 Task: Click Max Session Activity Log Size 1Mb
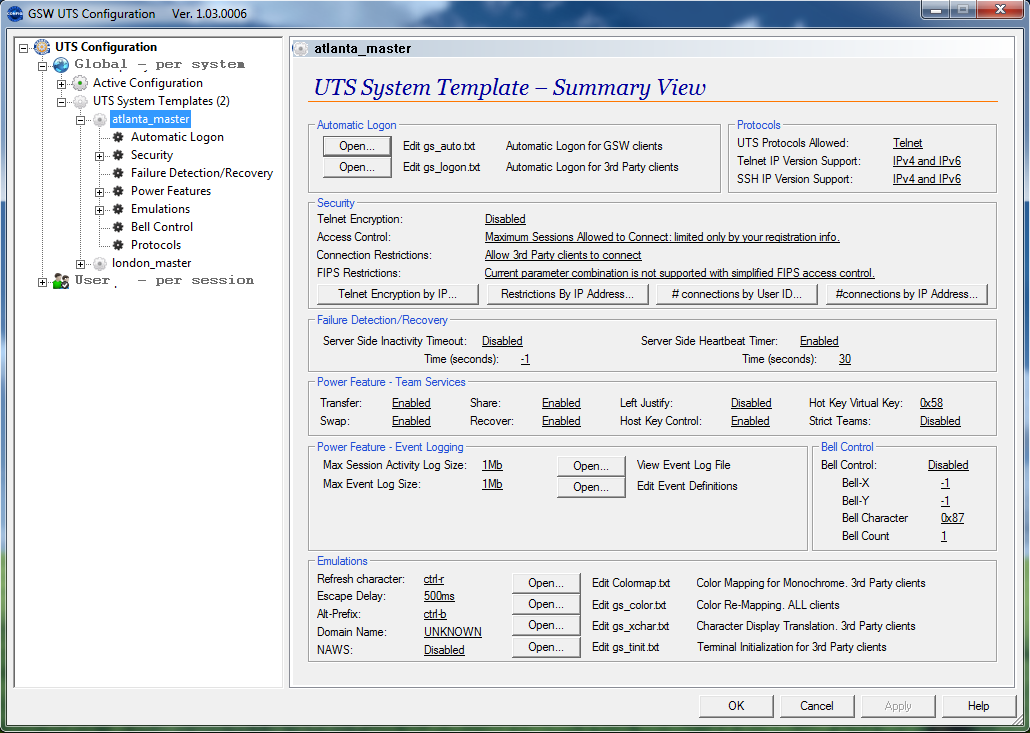click(x=492, y=465)
